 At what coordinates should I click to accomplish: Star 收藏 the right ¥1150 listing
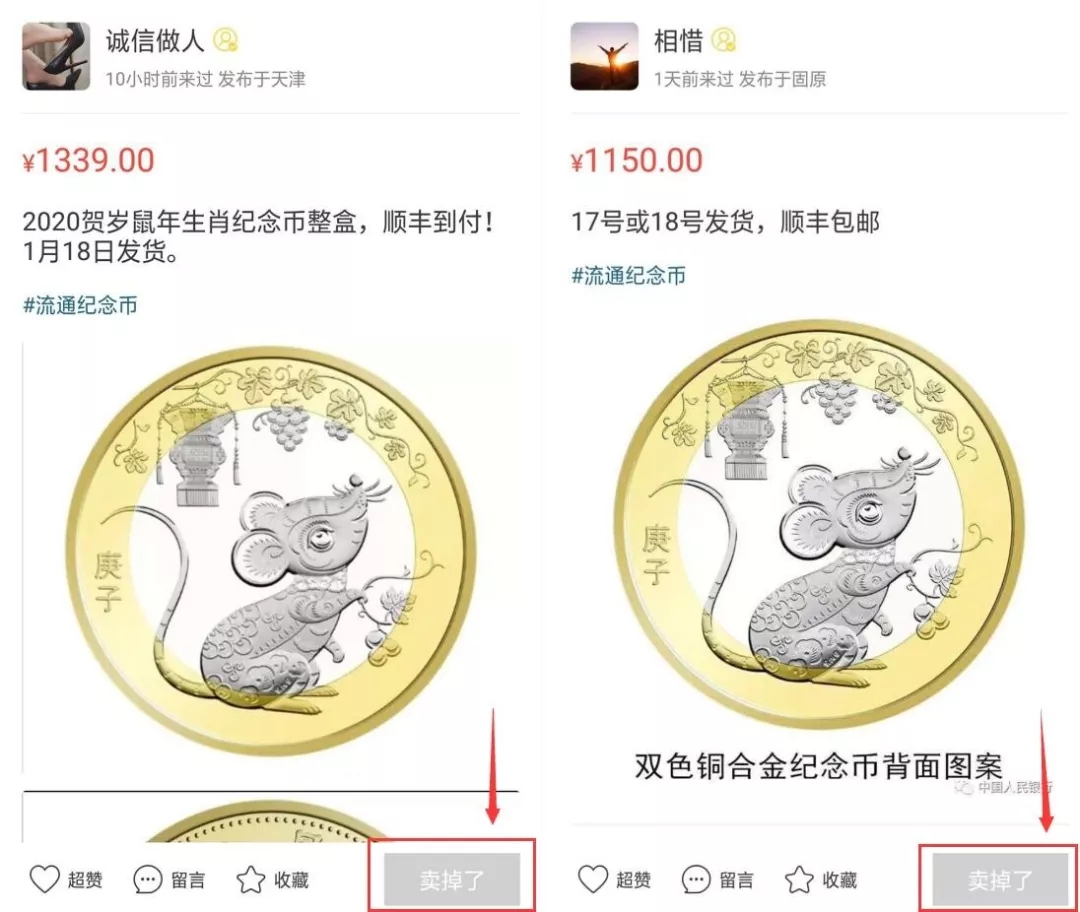pyautogui.click(x=798, y=880)
